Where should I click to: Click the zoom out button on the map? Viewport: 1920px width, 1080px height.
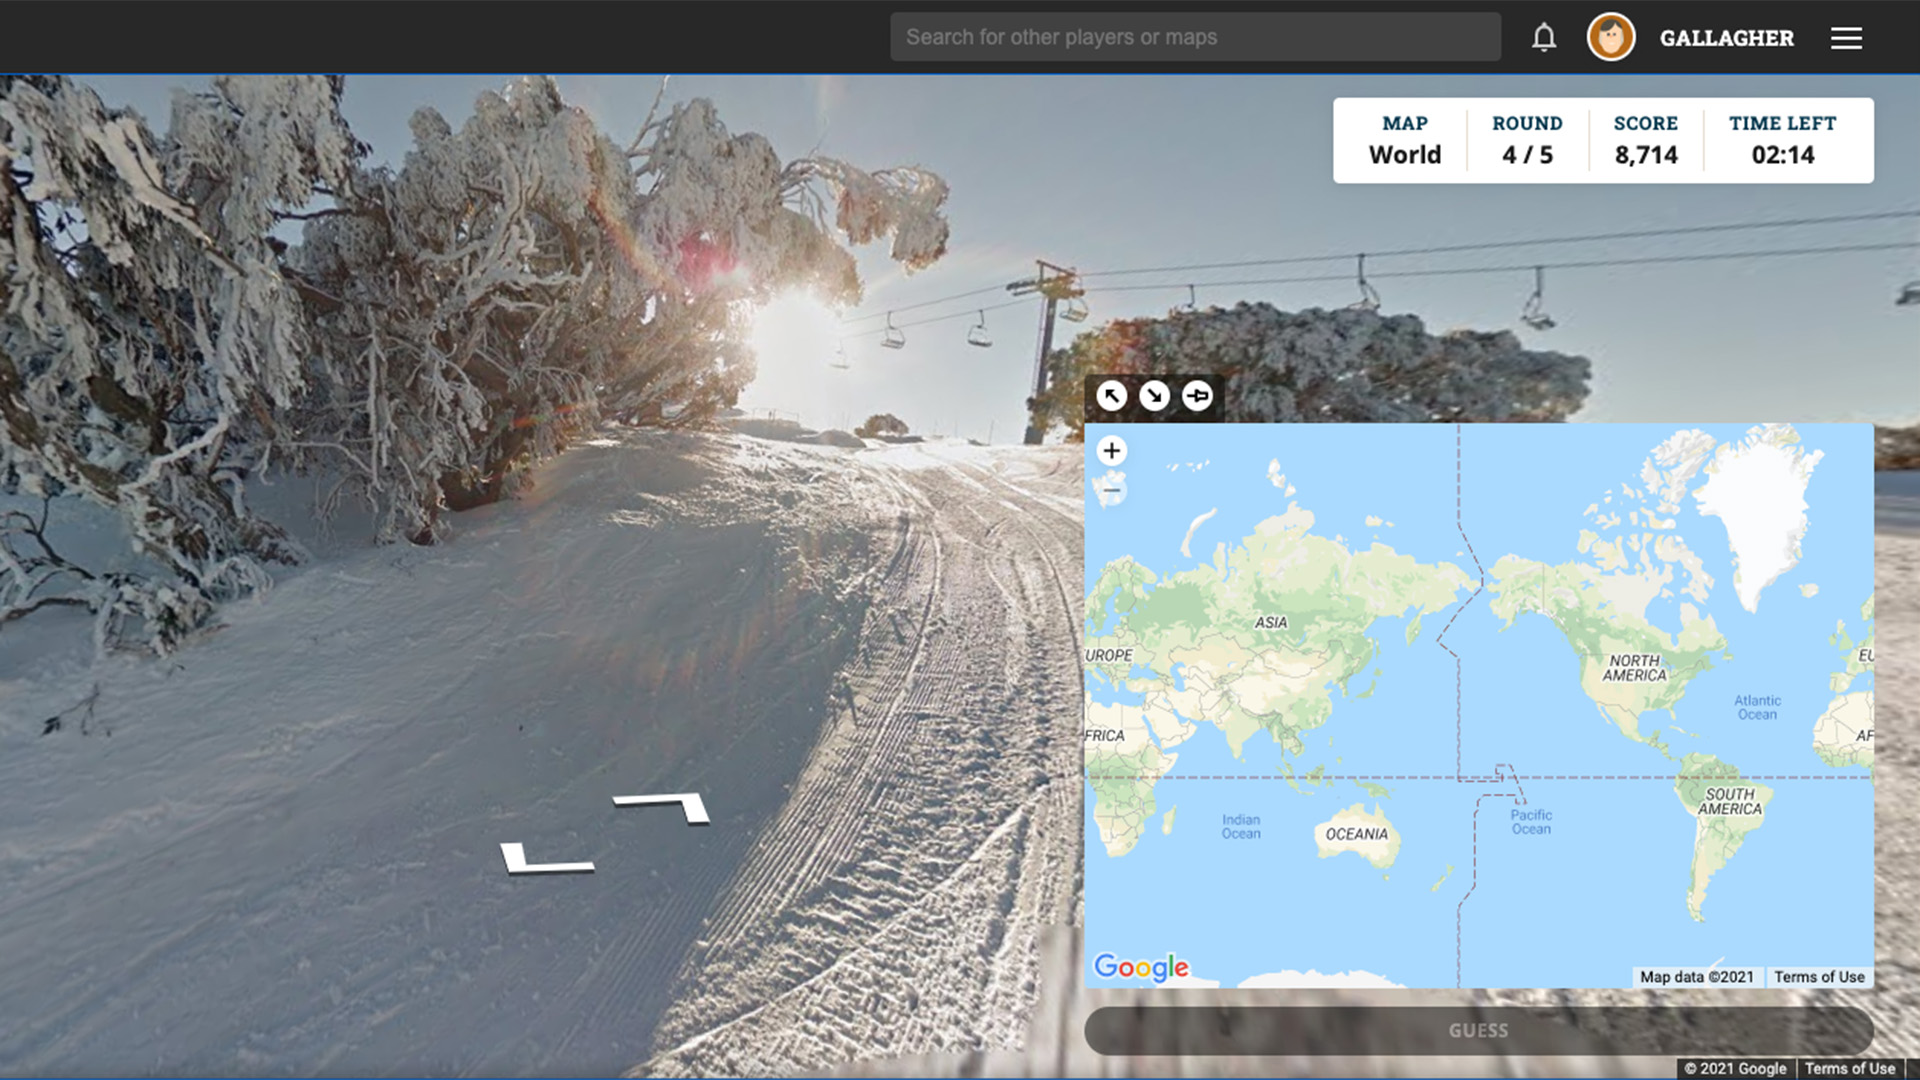click(x=1112, y=491)
